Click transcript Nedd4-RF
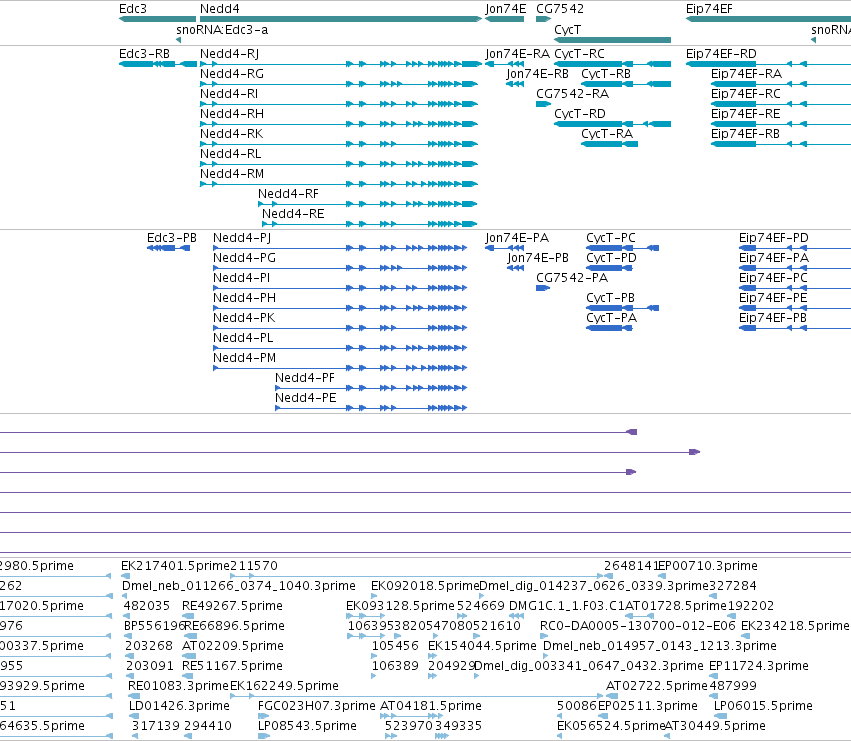This screenshot has height=741, width=851. tap(368, 204)
